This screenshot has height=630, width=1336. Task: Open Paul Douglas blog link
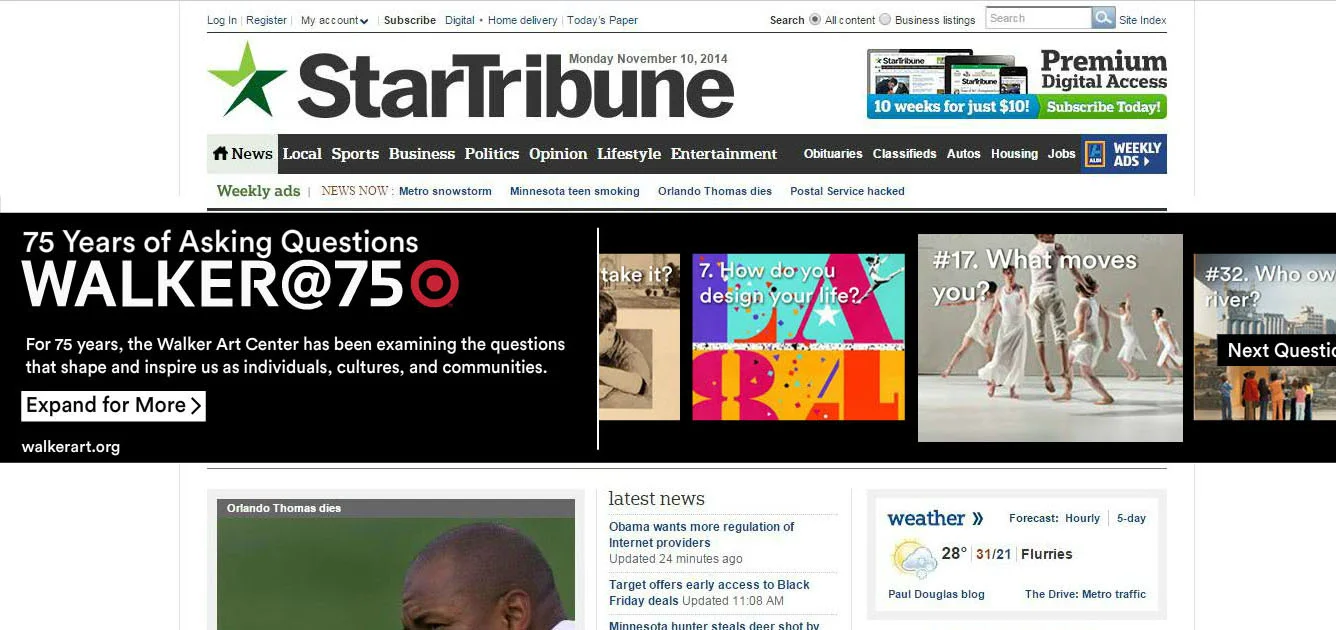point(936,594)
